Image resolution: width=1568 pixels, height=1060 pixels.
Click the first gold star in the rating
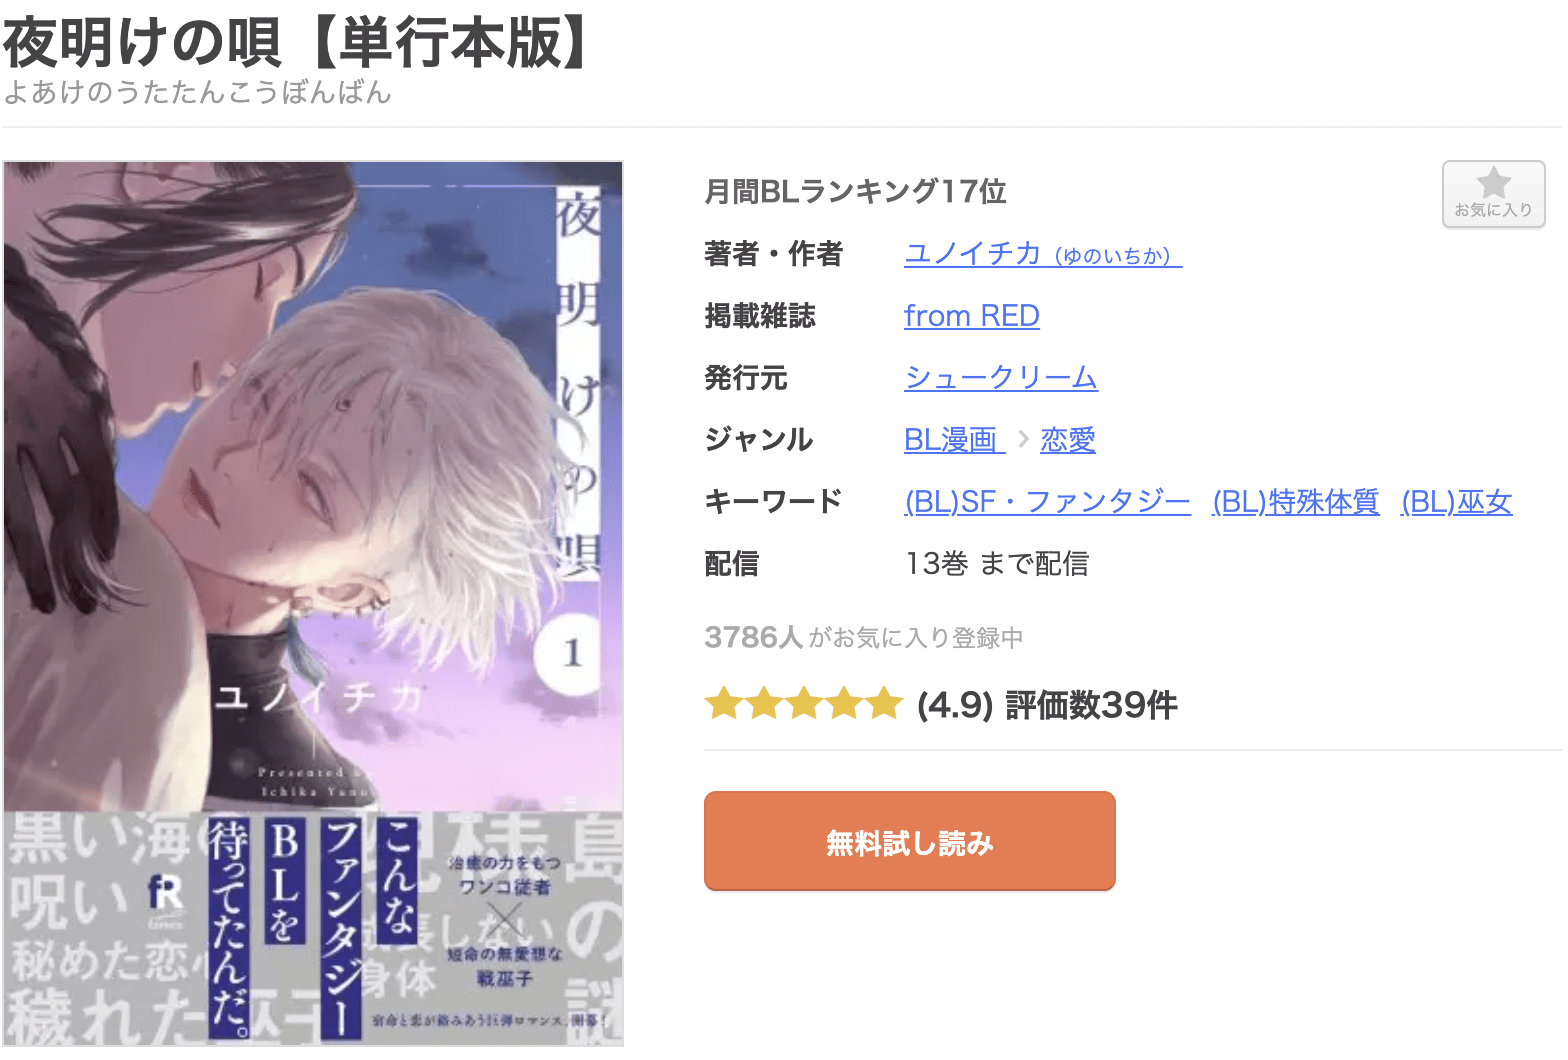tap(723, 704)
